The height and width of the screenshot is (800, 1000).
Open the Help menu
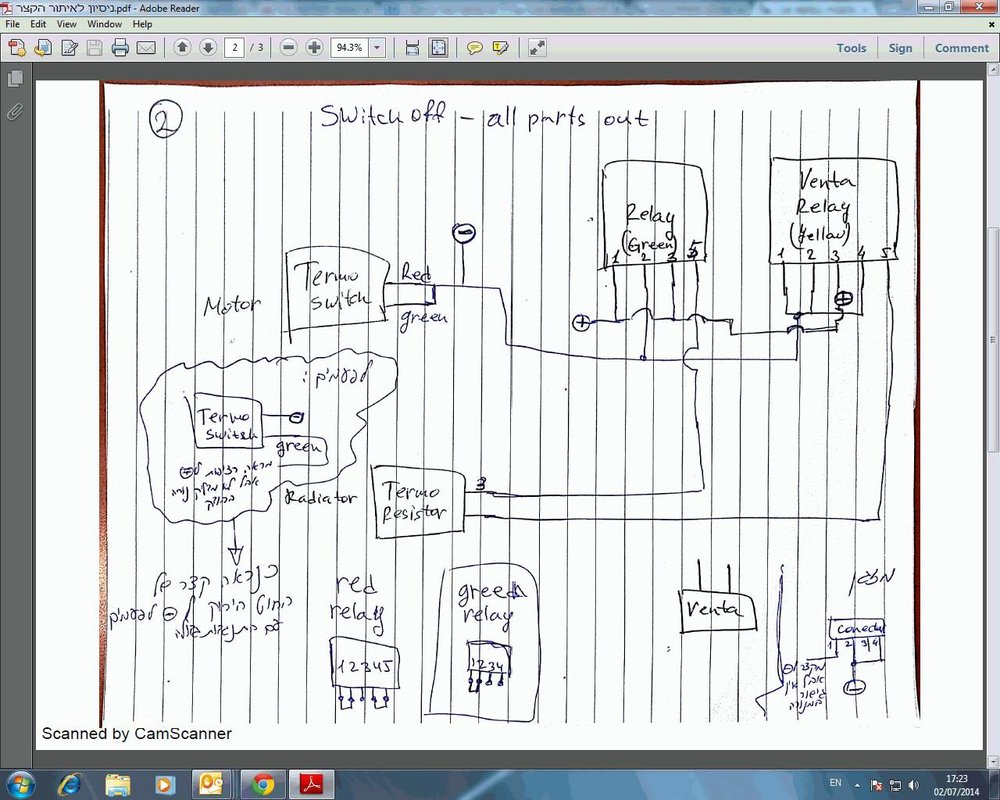(x=142, y=24)
